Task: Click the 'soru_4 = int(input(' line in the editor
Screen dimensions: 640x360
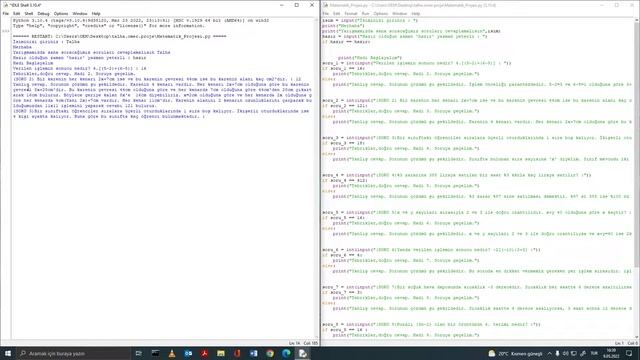Action: [x=456, y=175]
